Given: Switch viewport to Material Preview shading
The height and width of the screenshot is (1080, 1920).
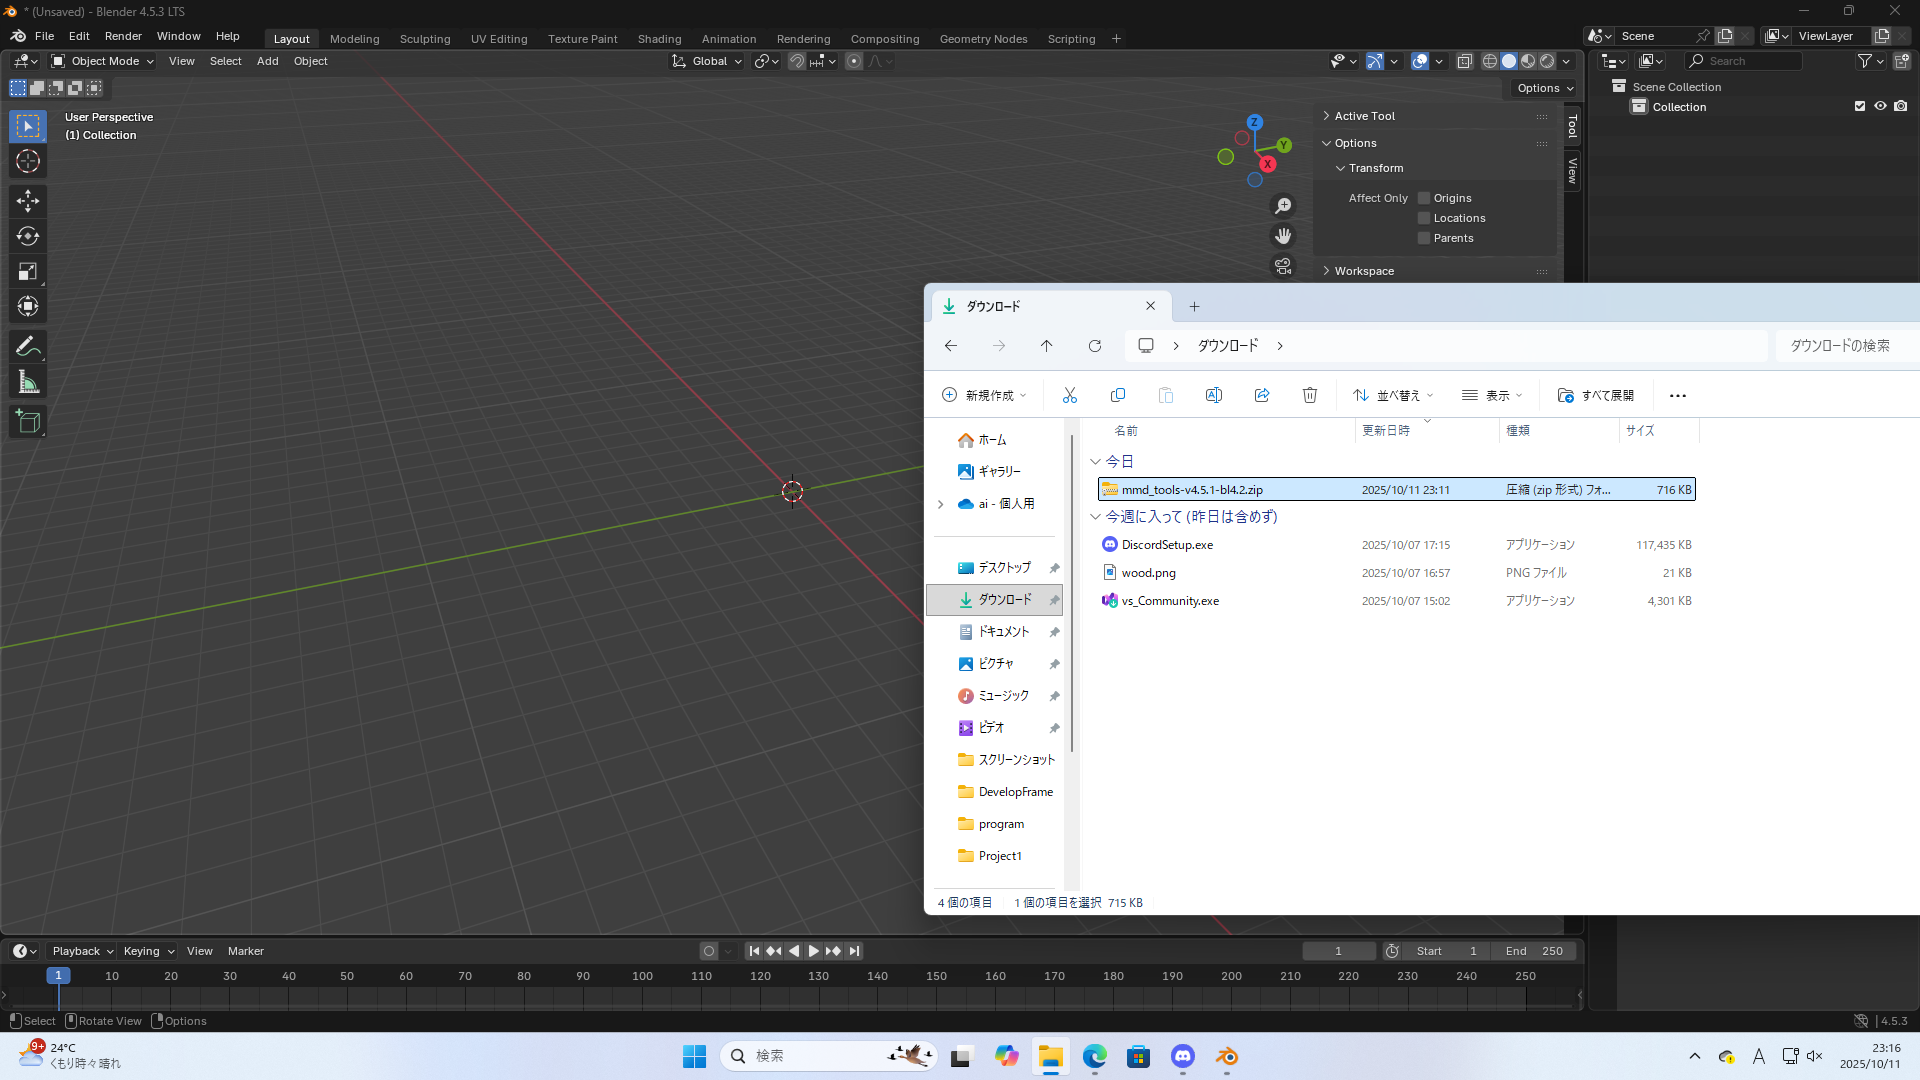Looking at the screenshot, I should pyautogui.click(x=1527, y=61).
